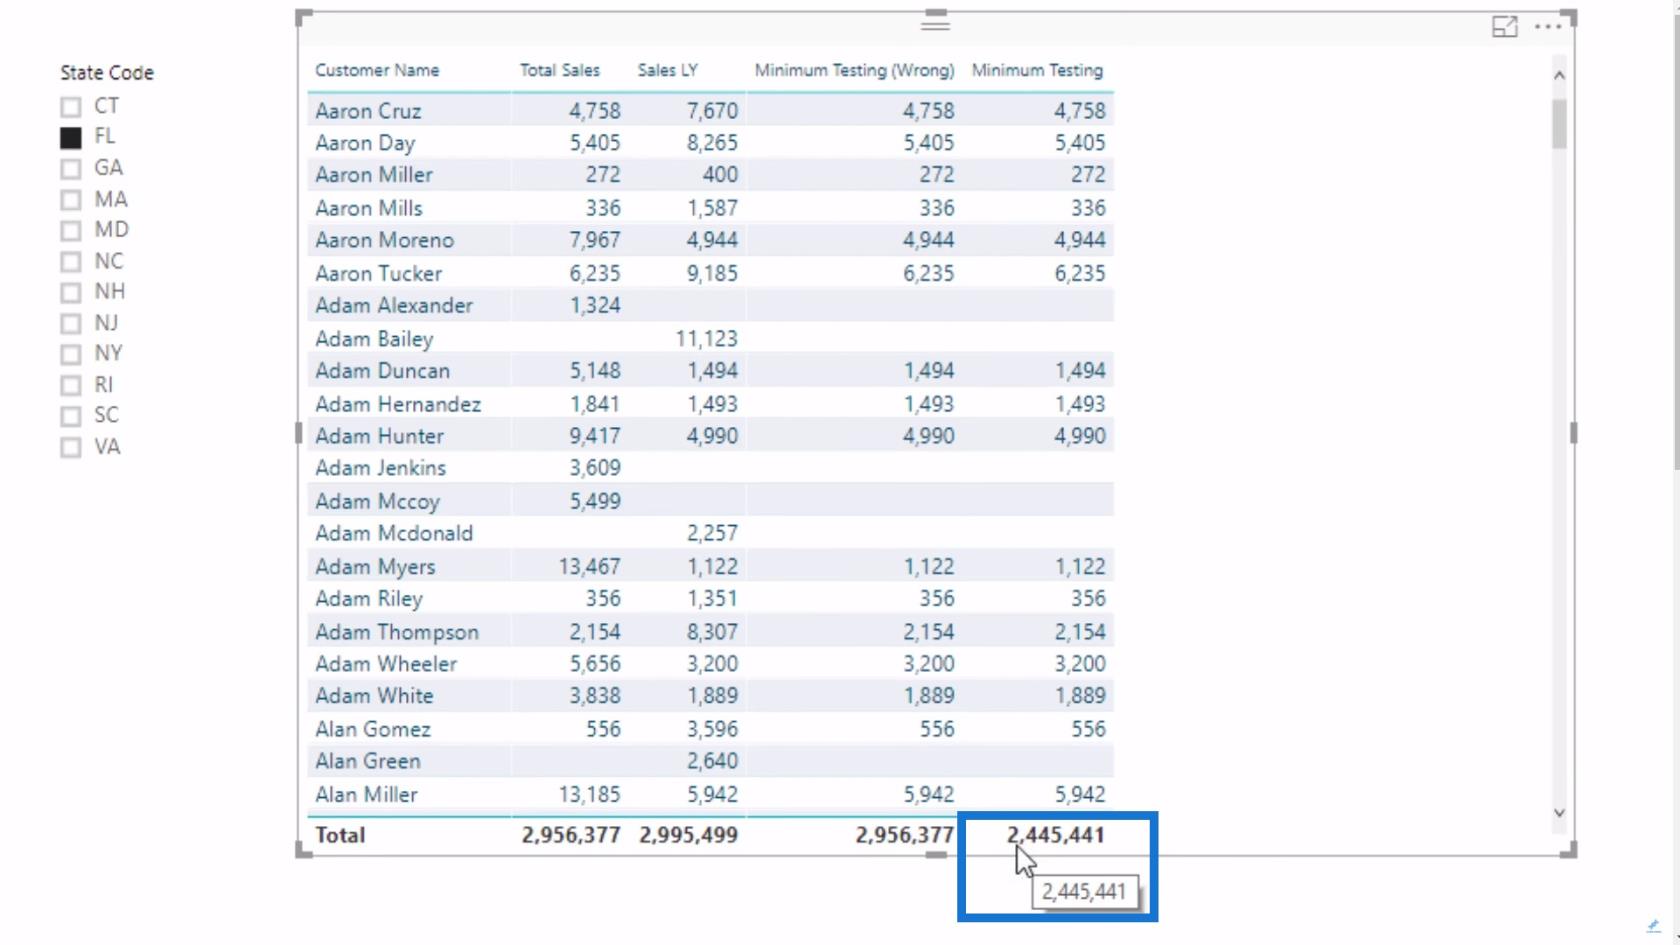Tick the CT state code checkbox
1680x945 pixels.
pyautogui.click(x=70, y=107)
